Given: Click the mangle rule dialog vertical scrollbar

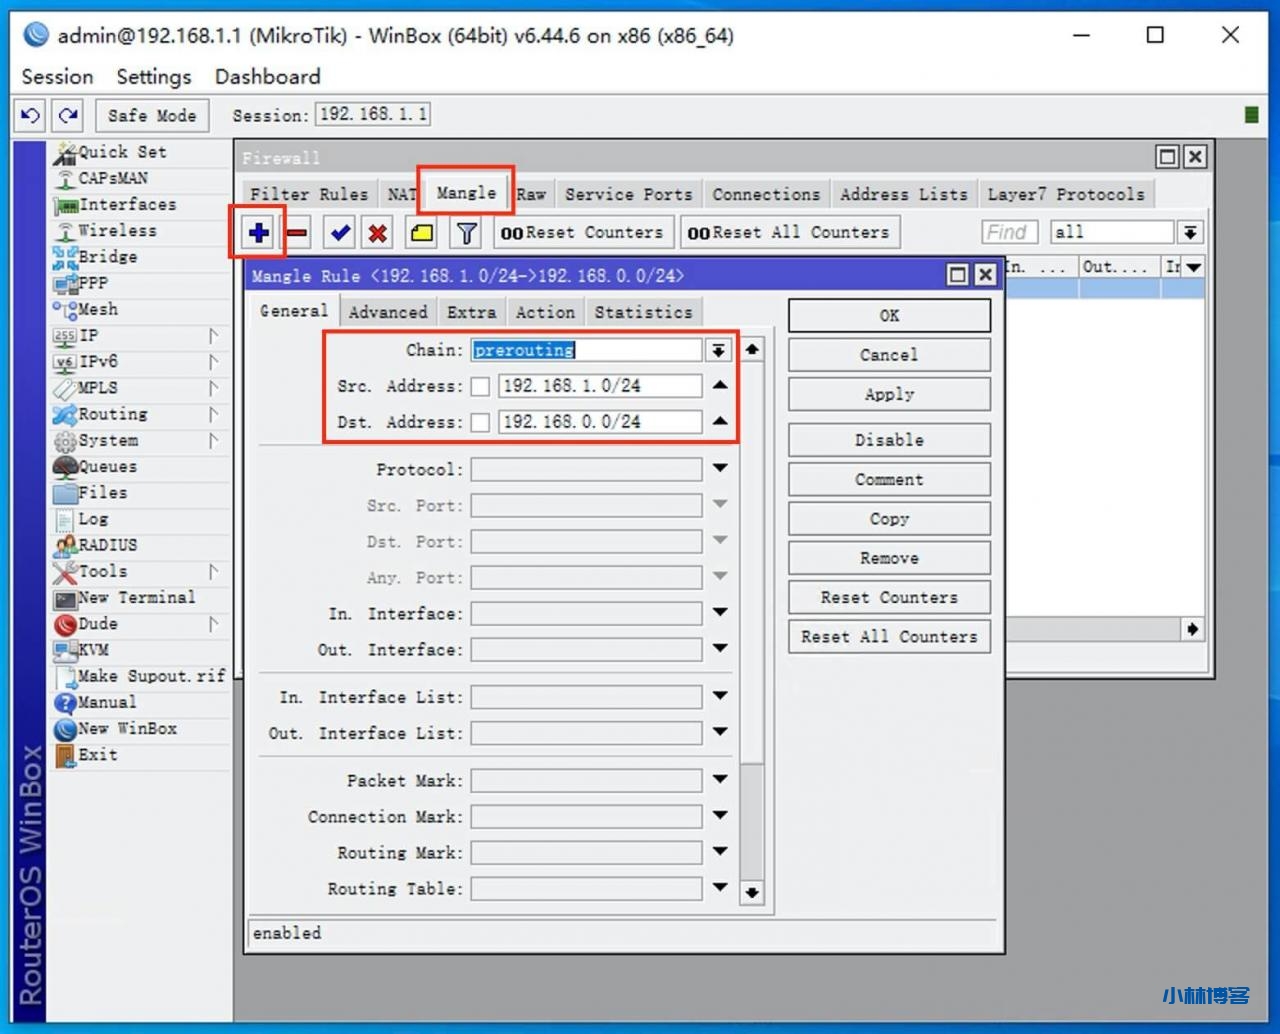Looking at the screenshot, I should click(x=752, y=620).
